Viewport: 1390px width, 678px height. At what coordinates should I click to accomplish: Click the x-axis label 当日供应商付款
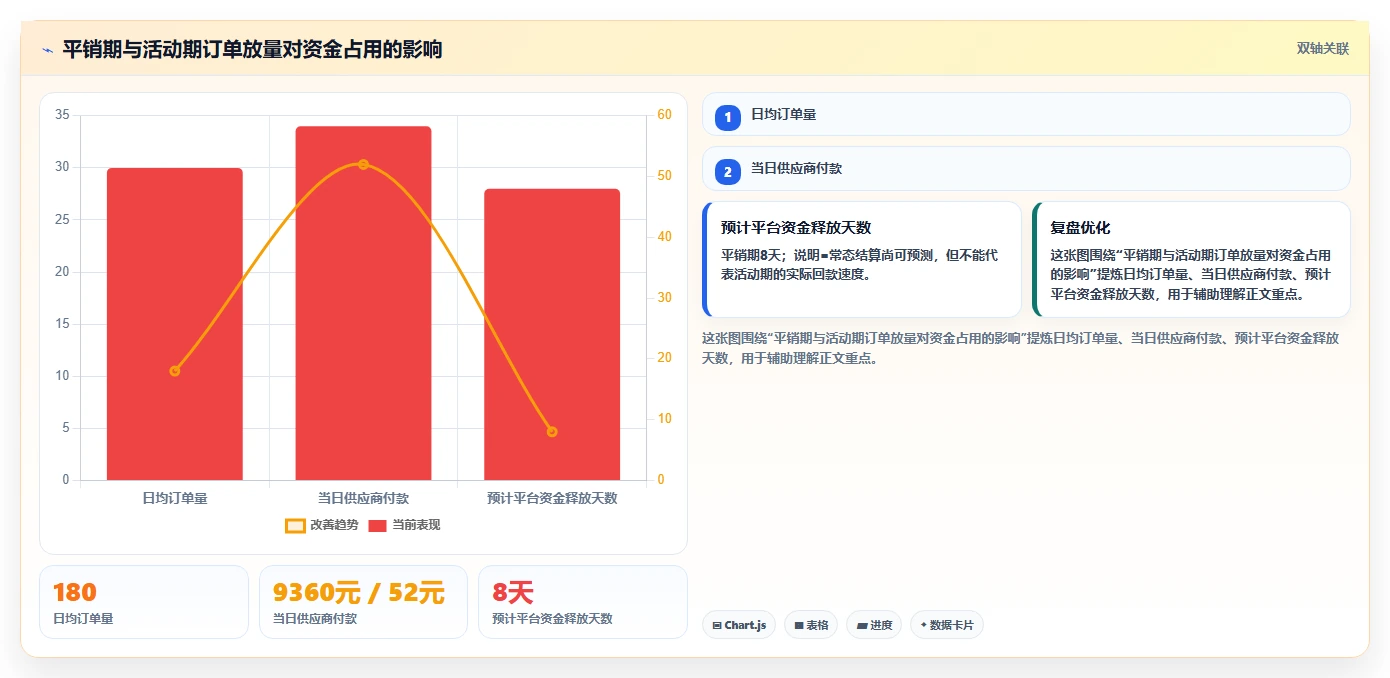click(x=363, y=498)
